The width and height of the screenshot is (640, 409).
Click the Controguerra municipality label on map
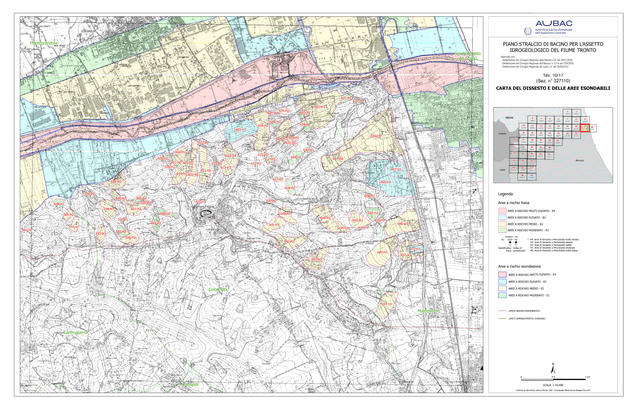point(76,333)
